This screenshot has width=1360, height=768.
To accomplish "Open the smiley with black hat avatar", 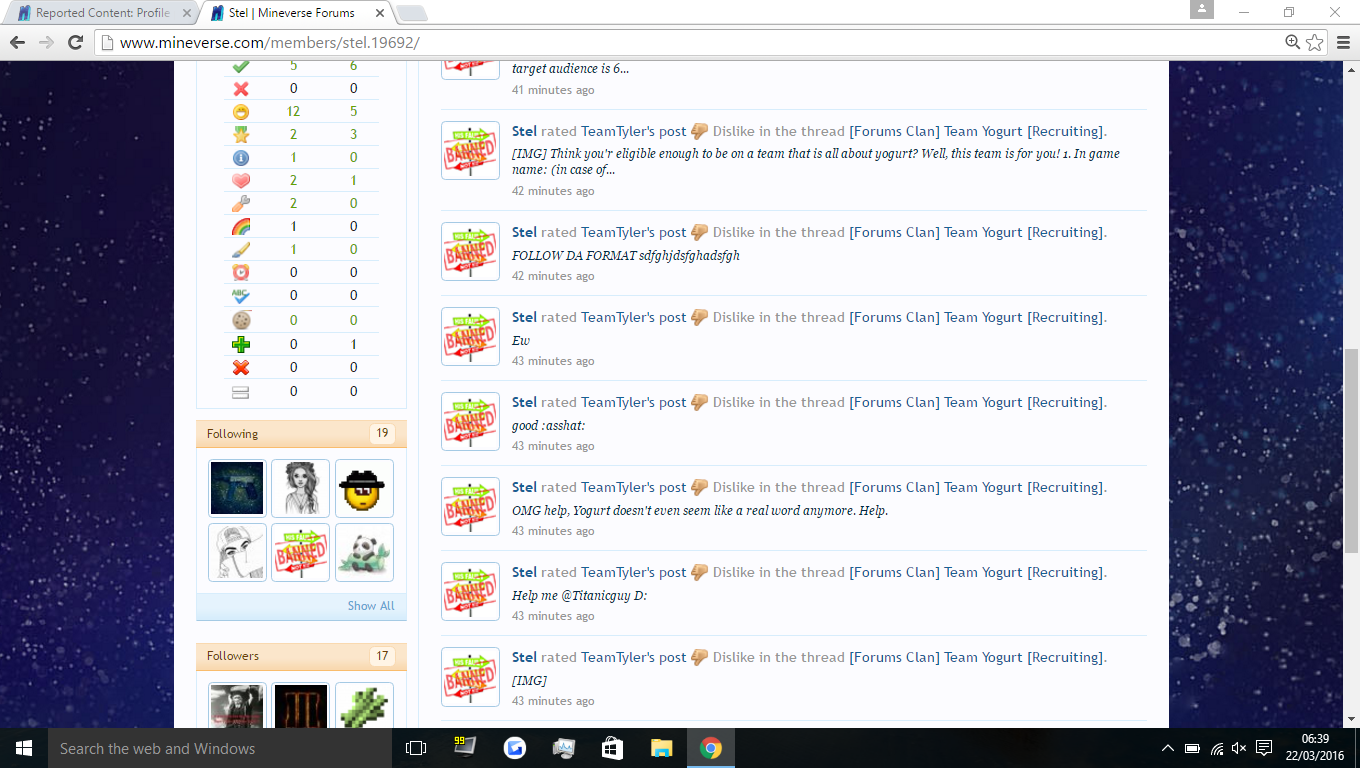I will (x=364, y=488).
